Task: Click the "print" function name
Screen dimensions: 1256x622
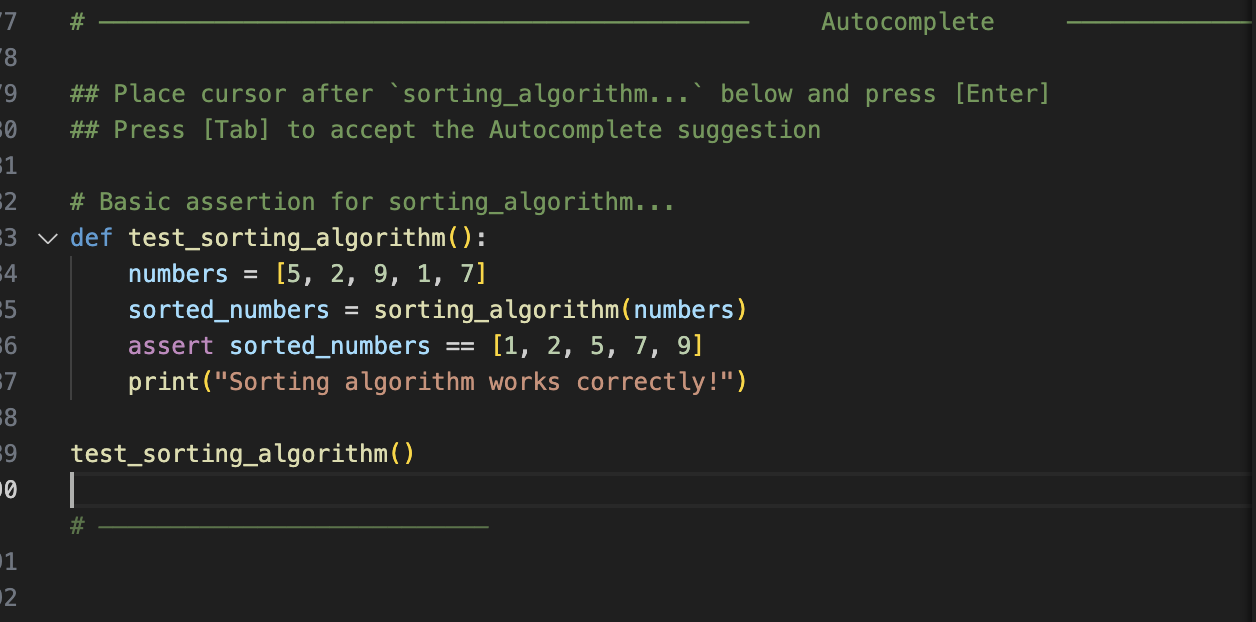Action: (x=164, y=382)
